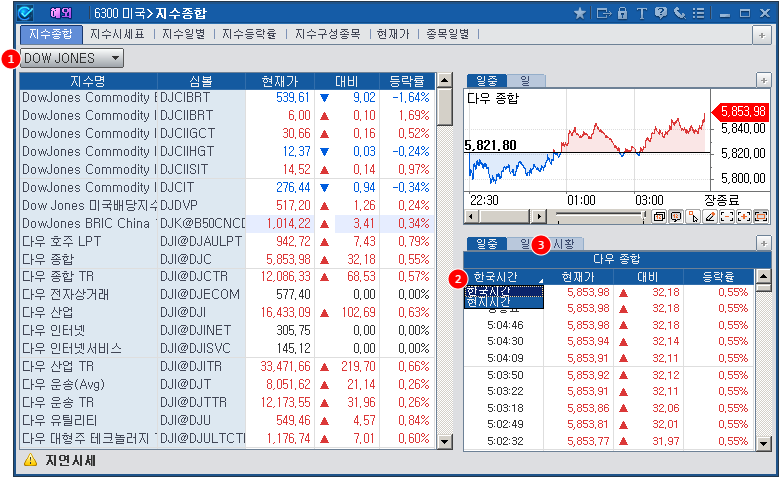The image size is (780, 478).
Task: Click symbol DJI@DJINET
Action: pyautogui.click(x=195, y=330)
